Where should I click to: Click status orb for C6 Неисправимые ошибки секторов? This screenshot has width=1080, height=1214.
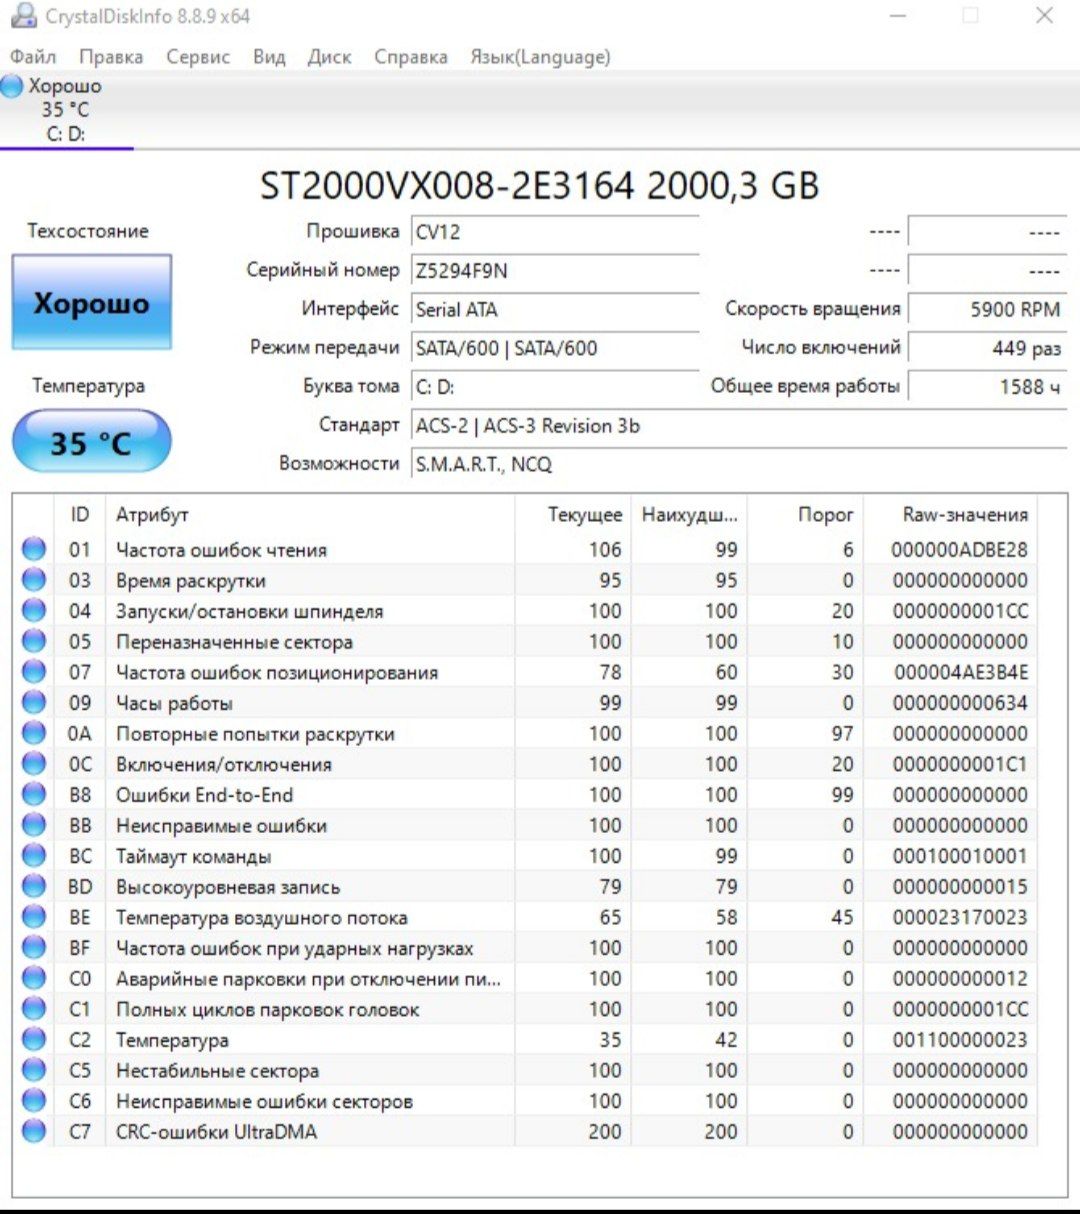pyautogui.click(x=34, y=1101)
